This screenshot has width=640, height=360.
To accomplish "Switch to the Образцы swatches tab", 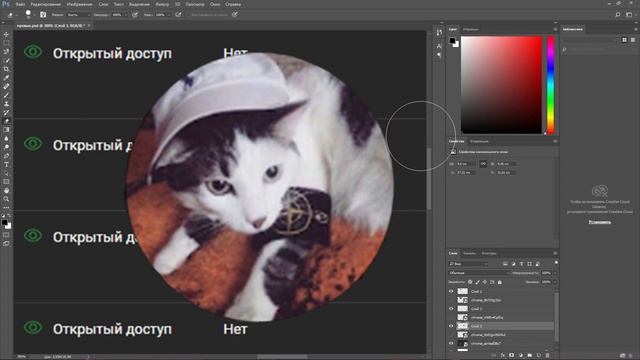I will (471, 29).
